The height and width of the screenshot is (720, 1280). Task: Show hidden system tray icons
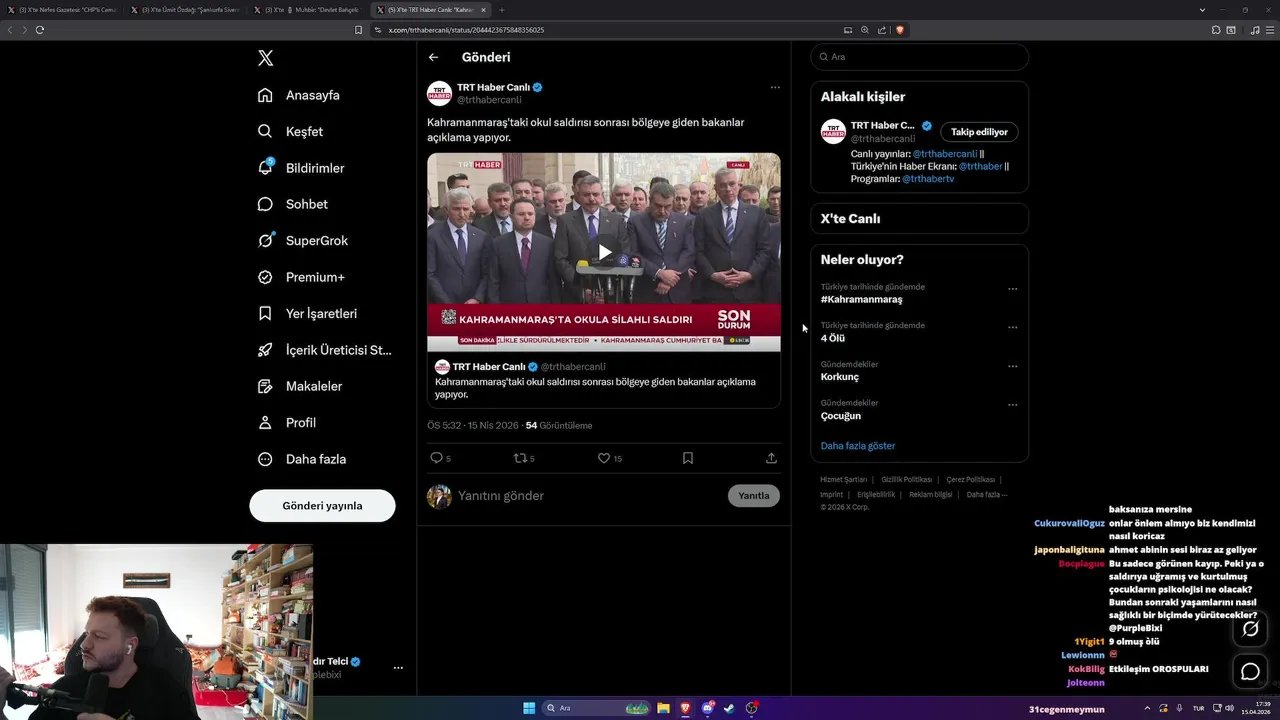[1147, 708]
